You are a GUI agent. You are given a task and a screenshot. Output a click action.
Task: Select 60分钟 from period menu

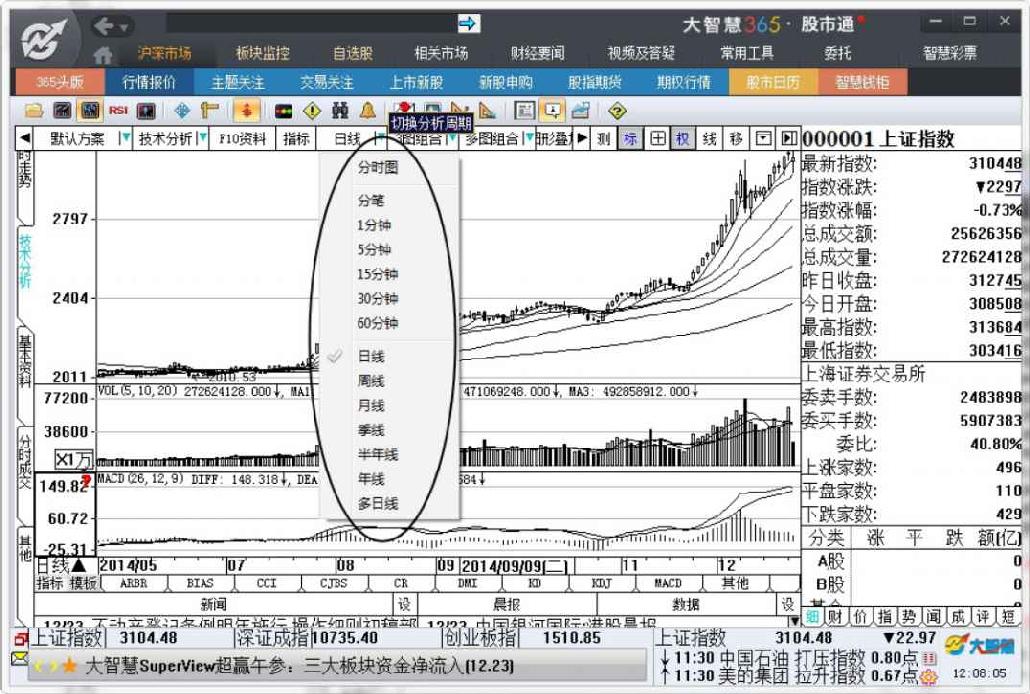point(378,323)
